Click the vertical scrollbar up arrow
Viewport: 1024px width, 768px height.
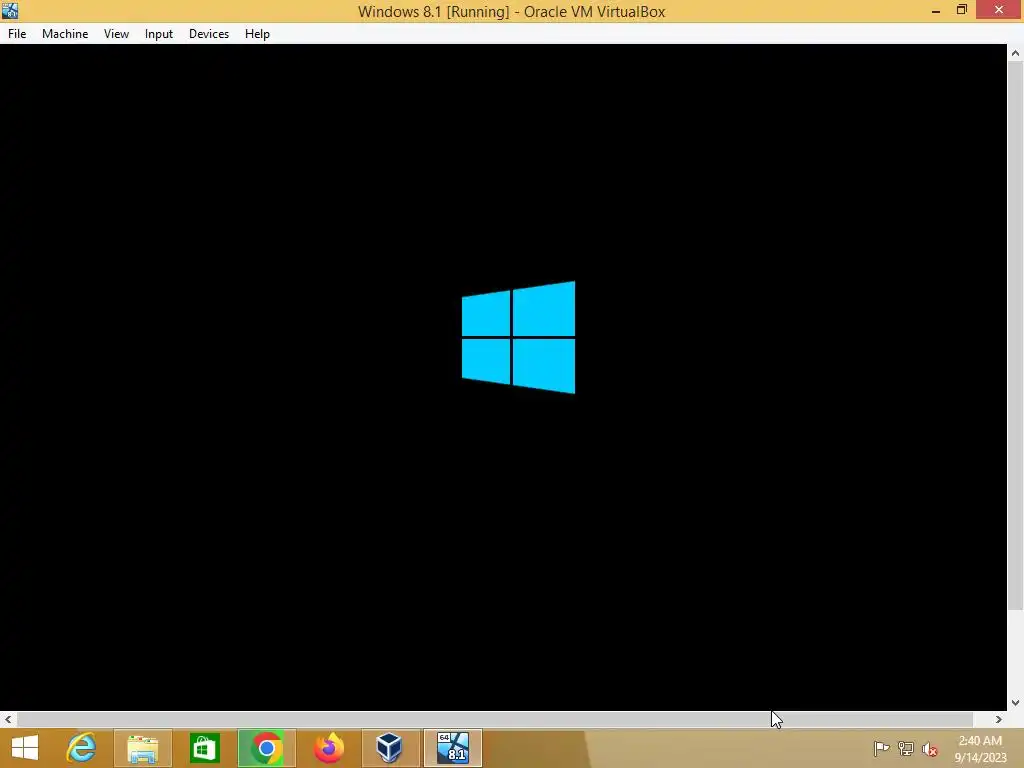pyautogui.click(x=1016, y=53)
